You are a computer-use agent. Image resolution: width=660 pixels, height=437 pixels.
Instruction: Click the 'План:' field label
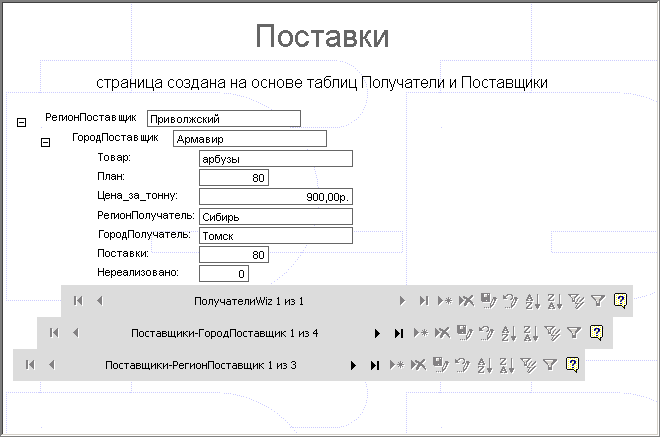pos(111,176)
